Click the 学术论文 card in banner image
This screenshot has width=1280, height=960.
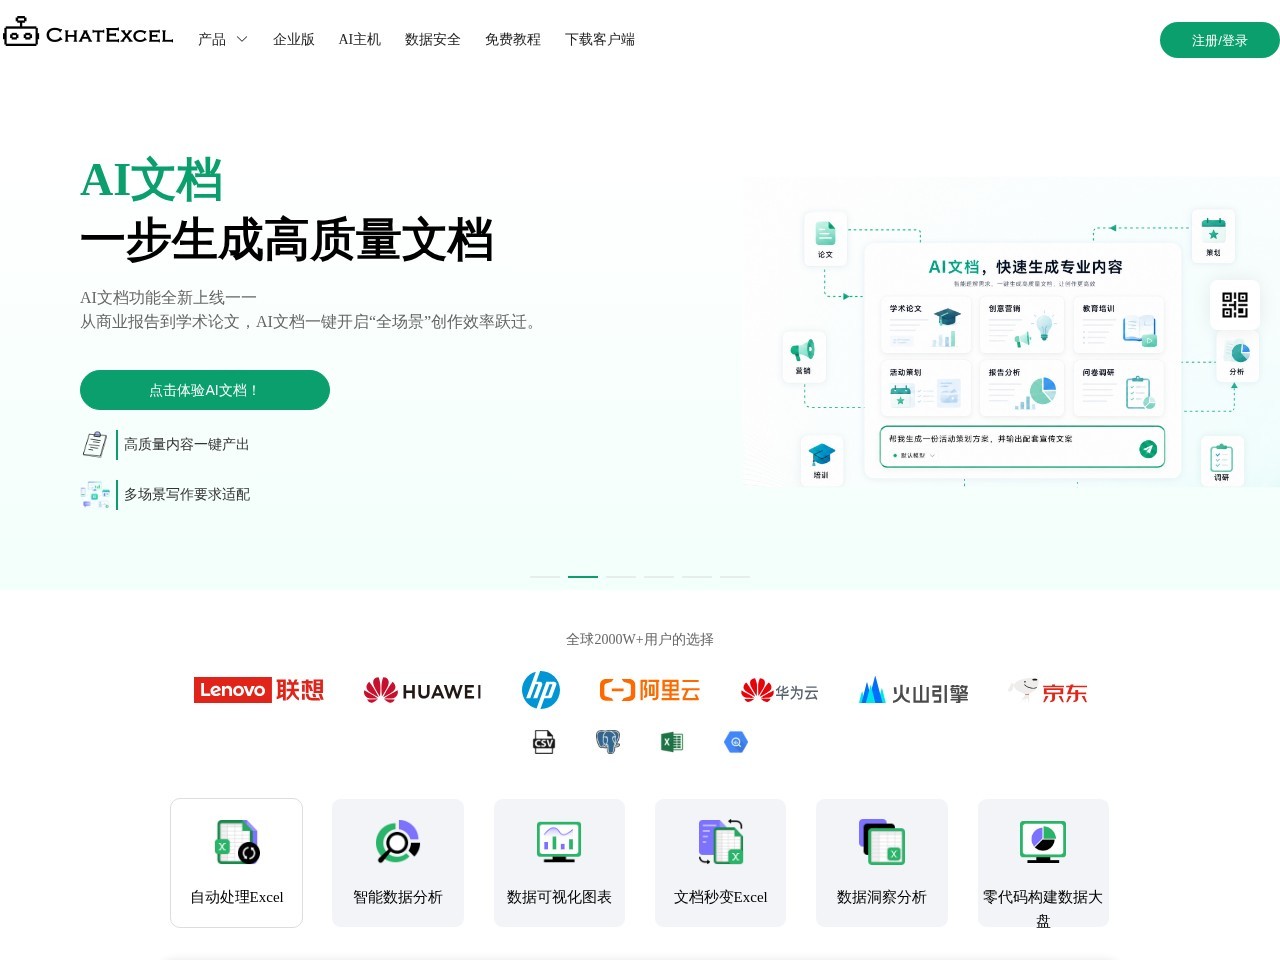click(926, 325)
